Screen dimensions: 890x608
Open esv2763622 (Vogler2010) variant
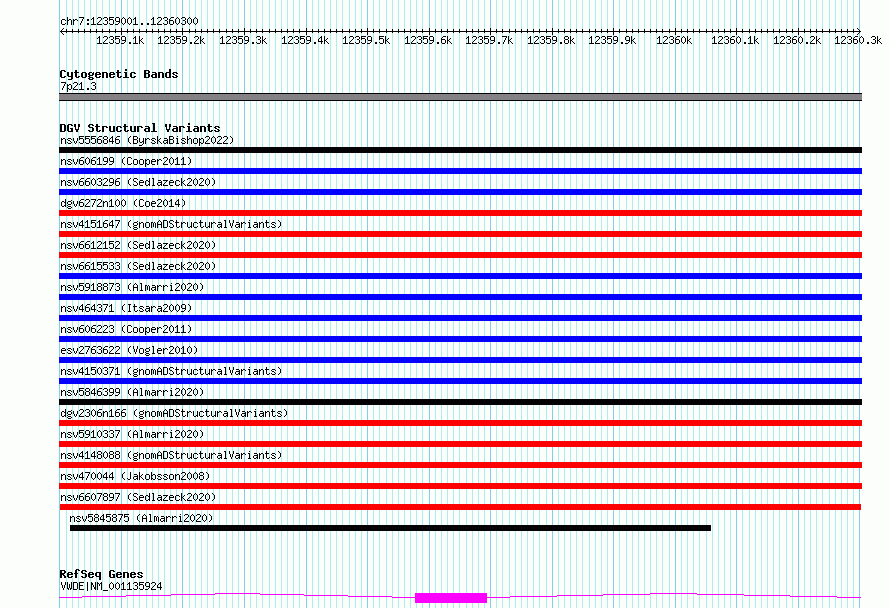point(129,350)
